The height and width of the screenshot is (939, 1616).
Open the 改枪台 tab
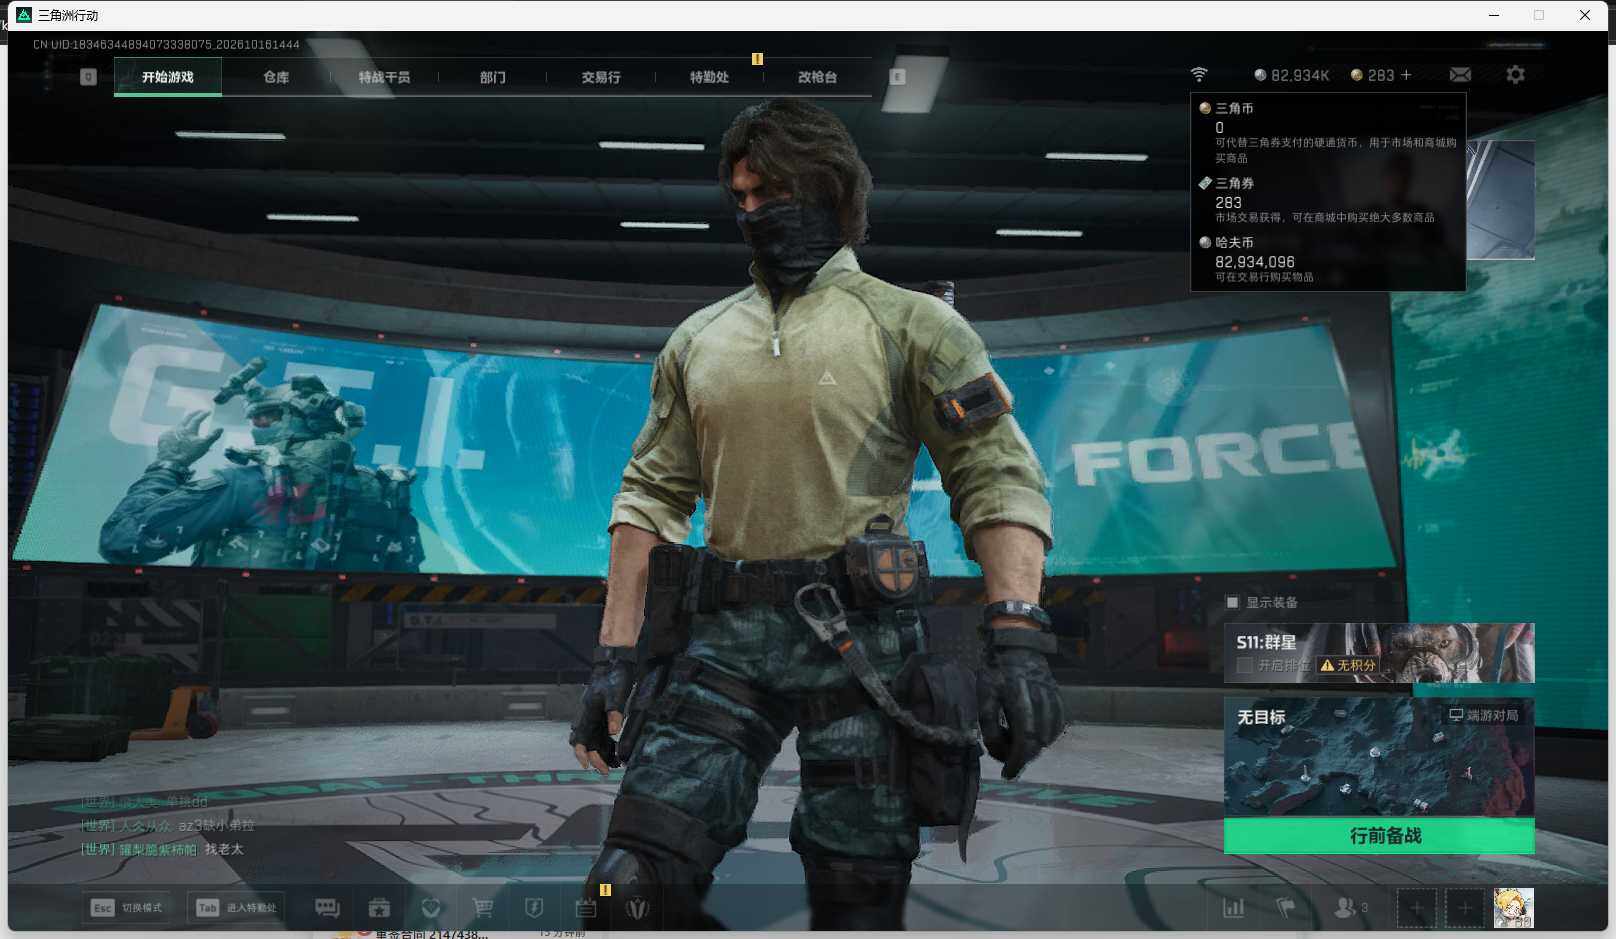[x=817, y=77]
